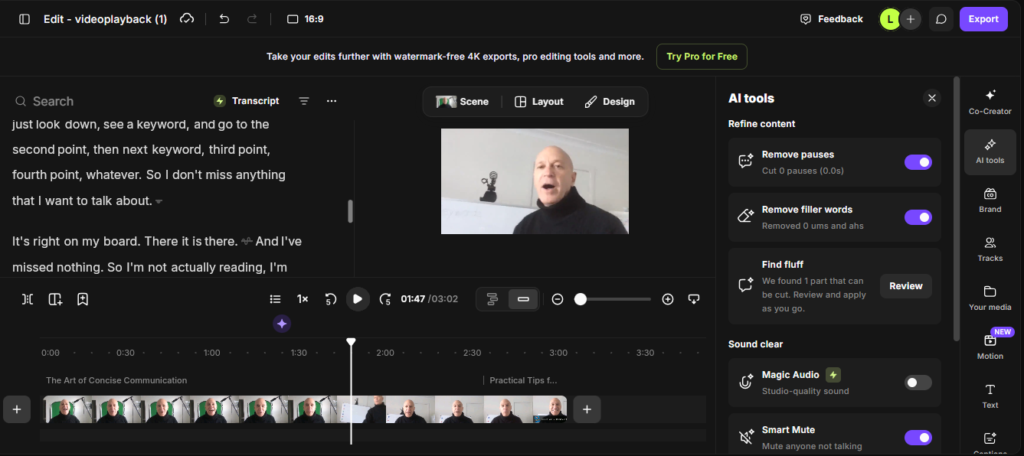
Task: Click the purple Export button
Action: point(983,19)
